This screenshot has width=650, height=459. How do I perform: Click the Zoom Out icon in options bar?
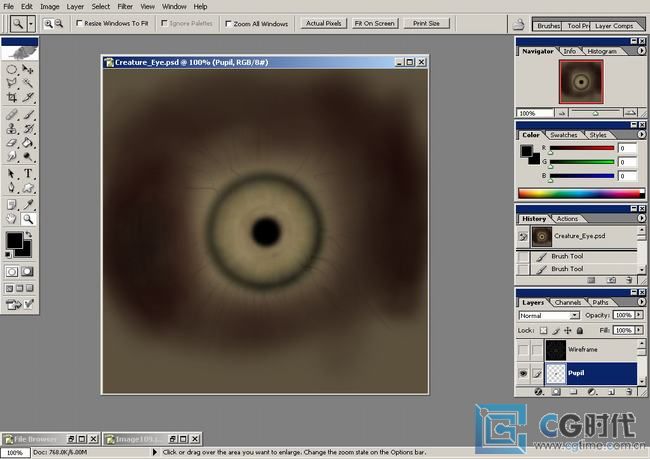click(x=59, y=24)
